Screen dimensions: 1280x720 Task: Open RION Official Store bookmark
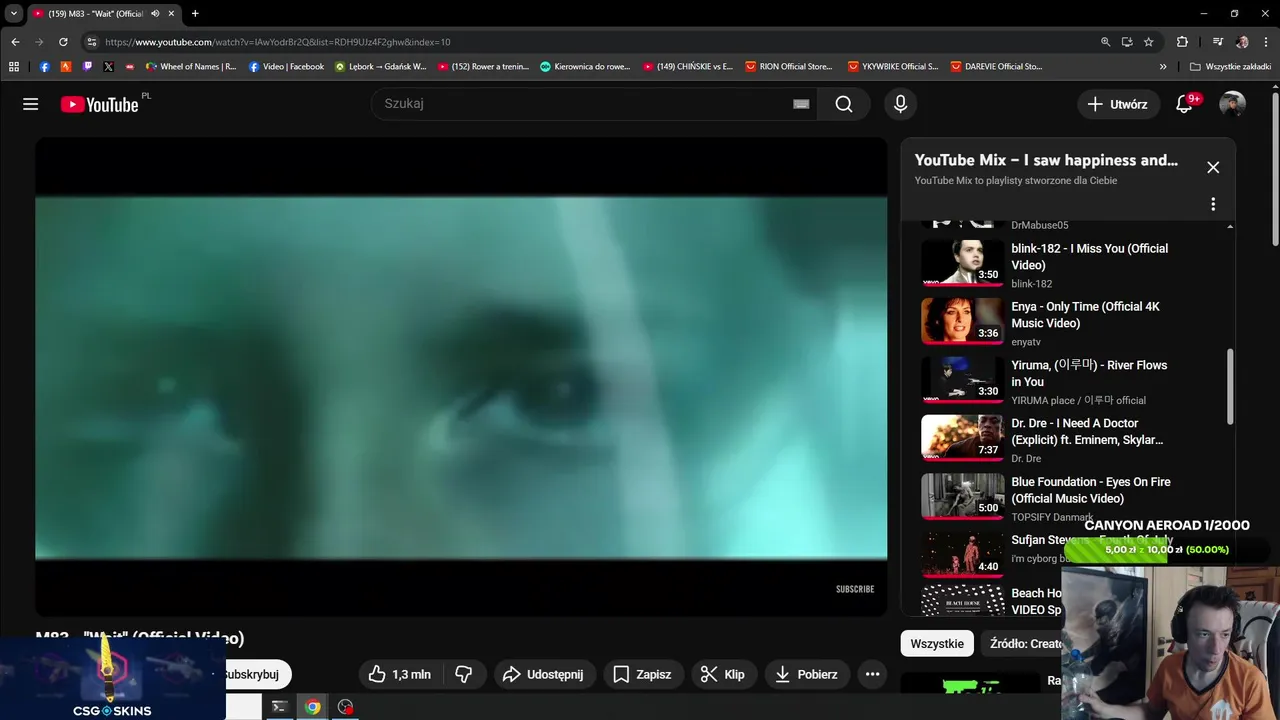point(789,67)
